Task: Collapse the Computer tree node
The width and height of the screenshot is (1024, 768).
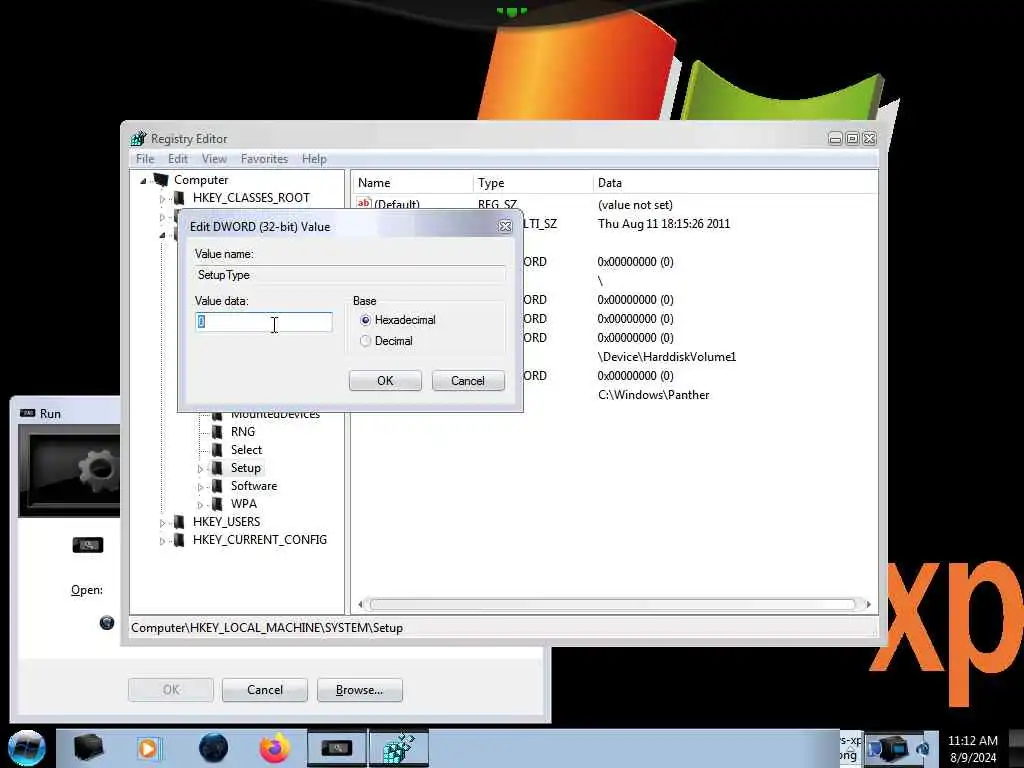Action: point(144,181)
